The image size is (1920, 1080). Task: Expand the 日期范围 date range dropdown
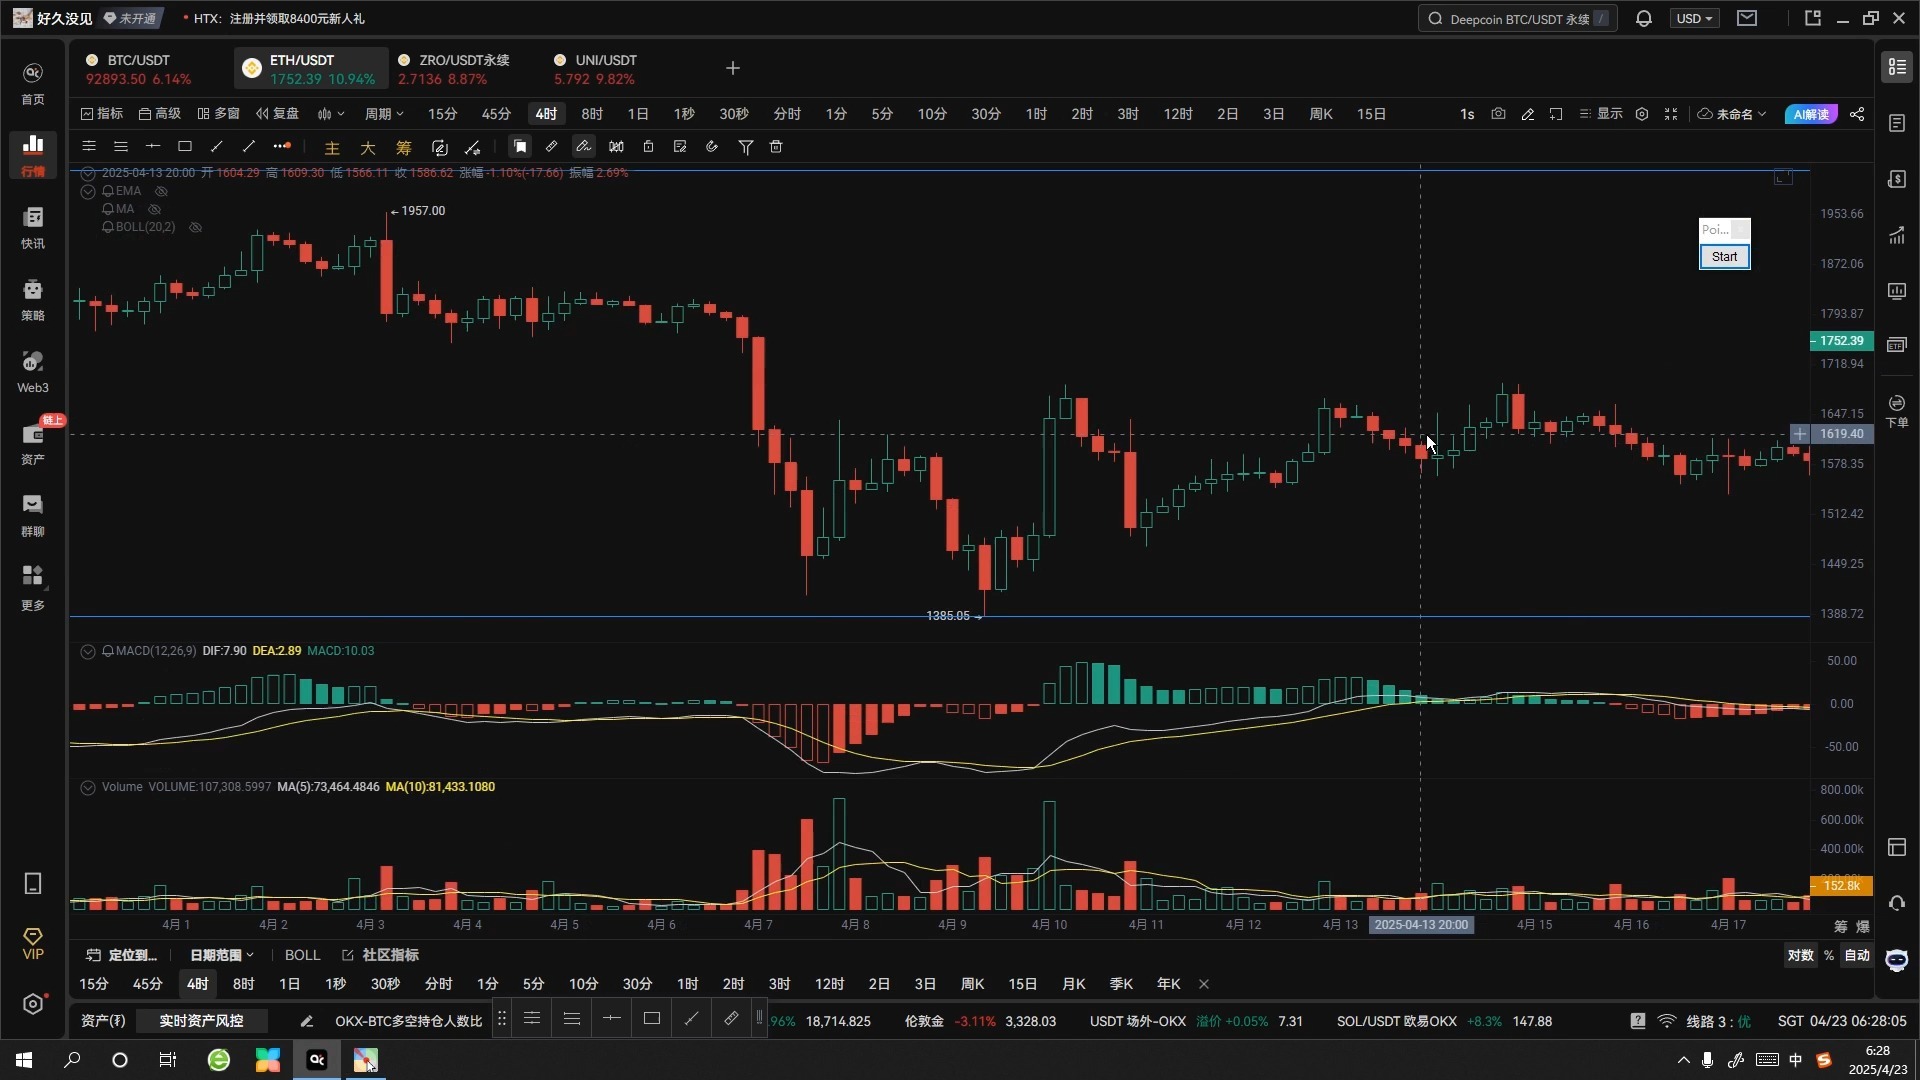coord(221,955)
